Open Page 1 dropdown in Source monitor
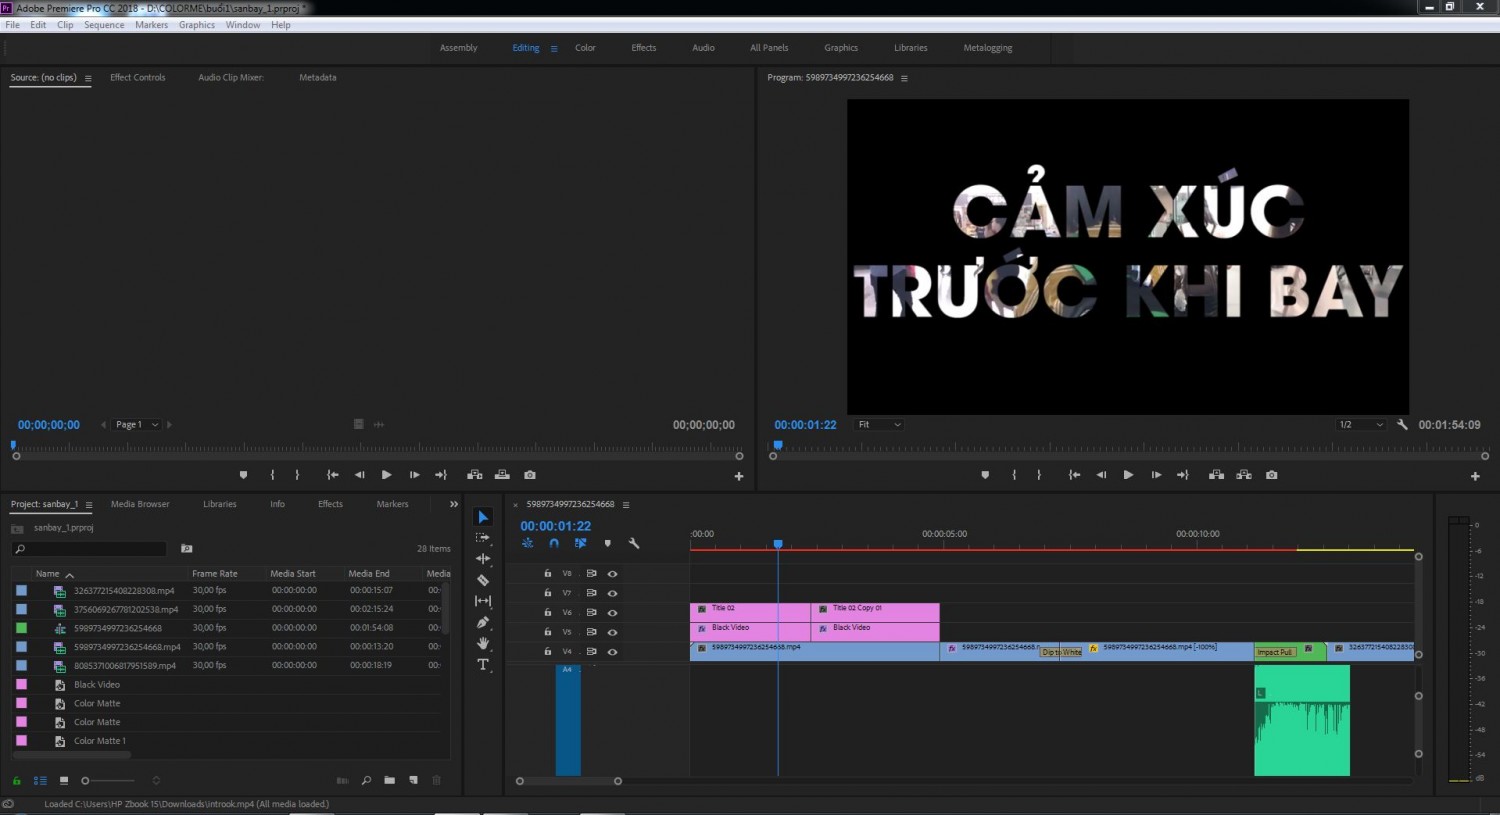Viewport: 1500px width, 815px height. pyautogui.click(x=137, y=425)
